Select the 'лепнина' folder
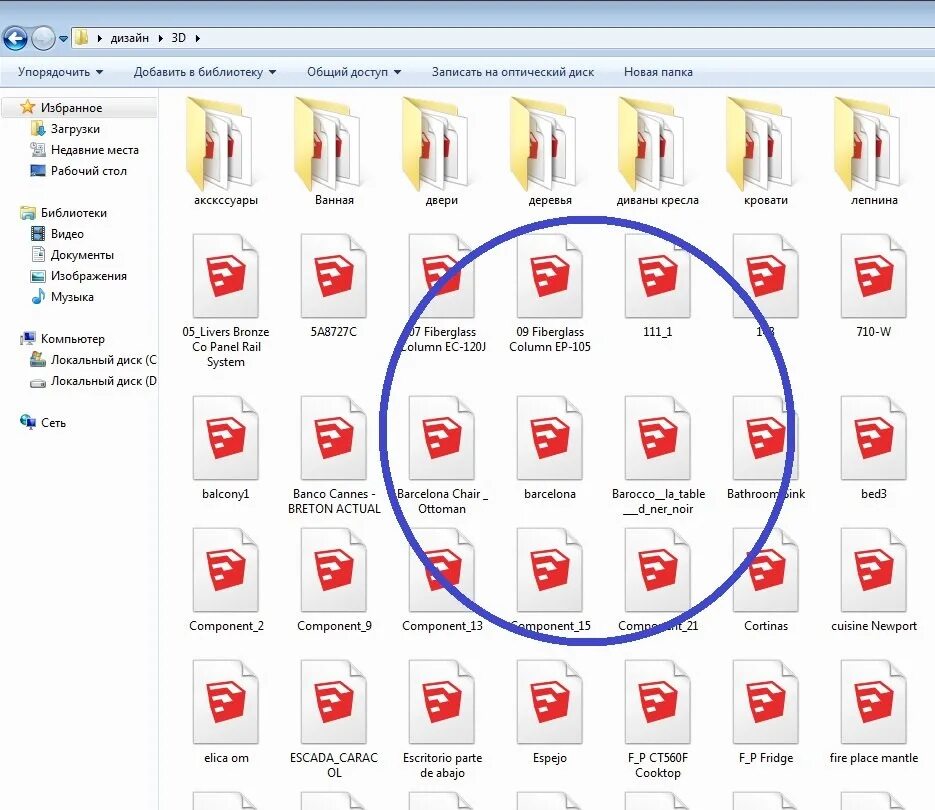 [874, 152]
